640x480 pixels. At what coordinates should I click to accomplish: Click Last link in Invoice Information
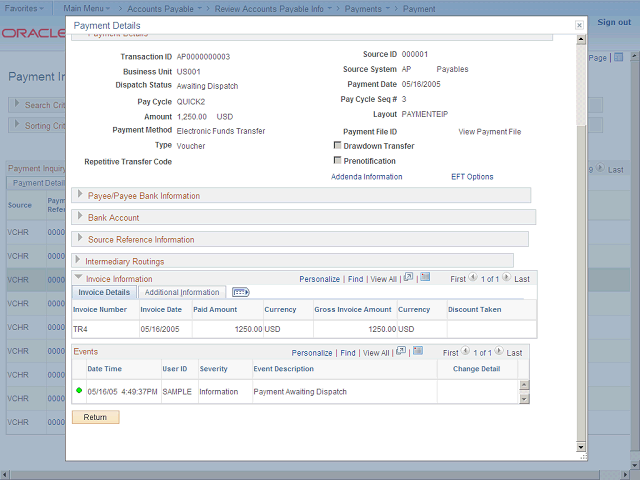522,279
